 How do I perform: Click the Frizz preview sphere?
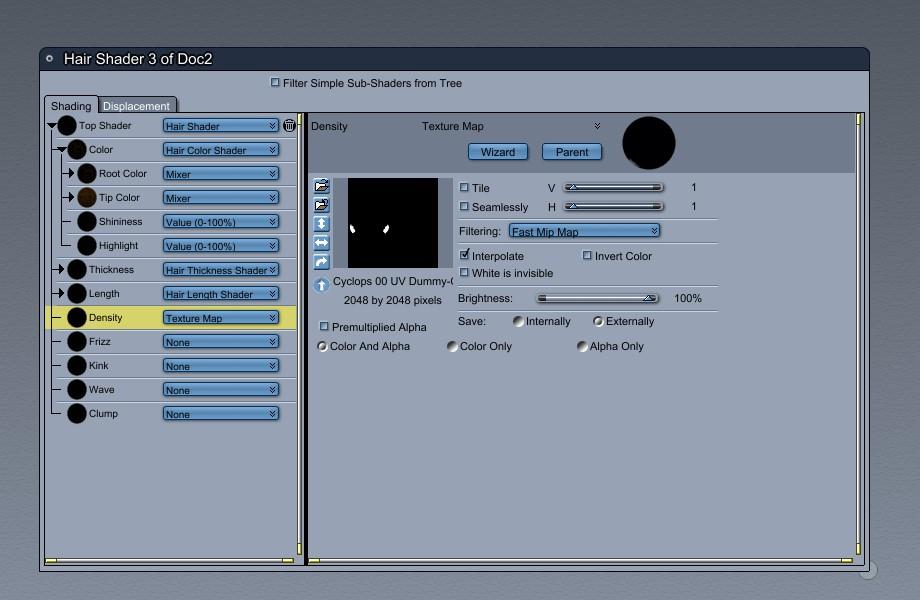point(77,341)
